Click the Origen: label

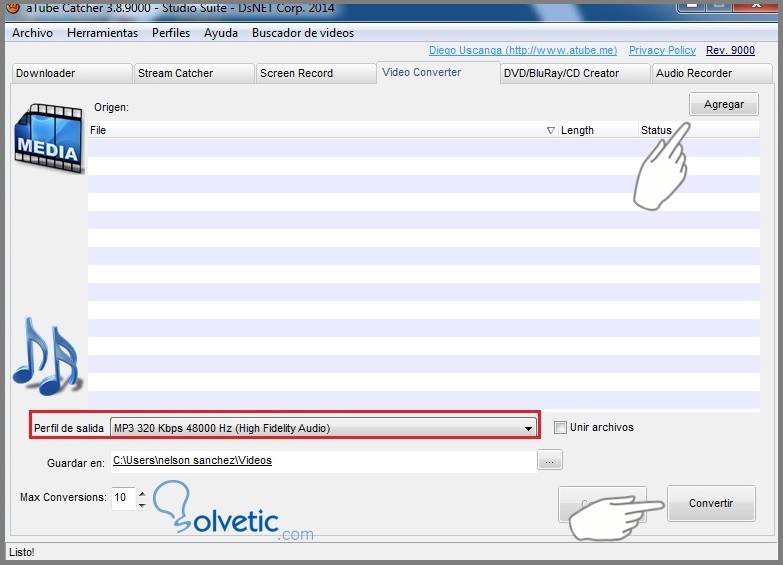(x=111, y=107)
